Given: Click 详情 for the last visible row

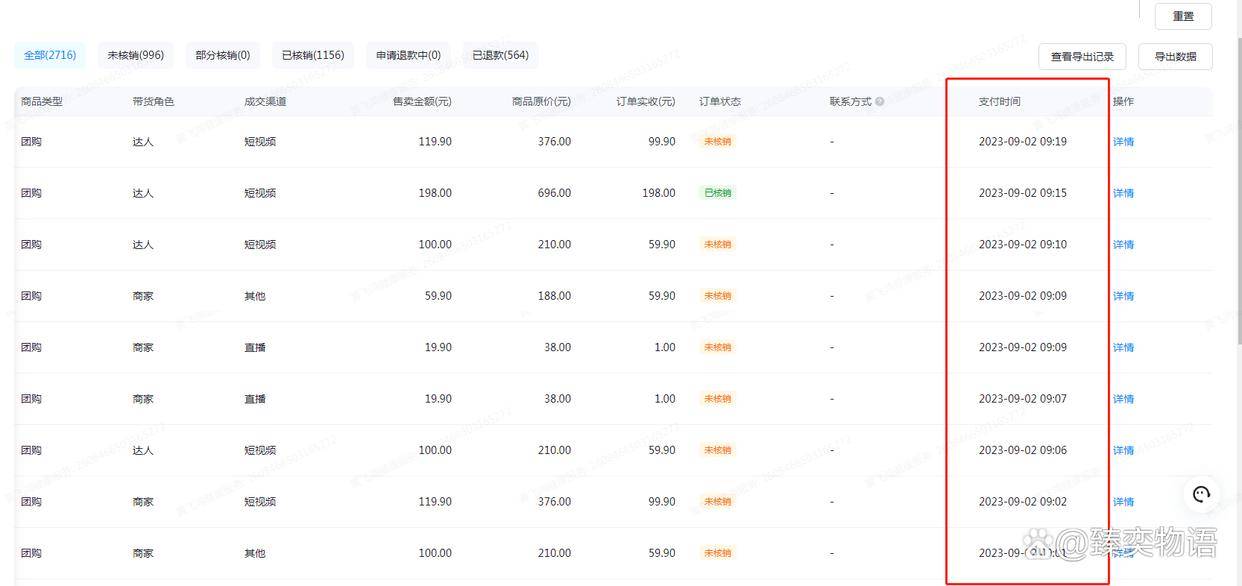Looking at the screenshot, I should point(1123,552).
